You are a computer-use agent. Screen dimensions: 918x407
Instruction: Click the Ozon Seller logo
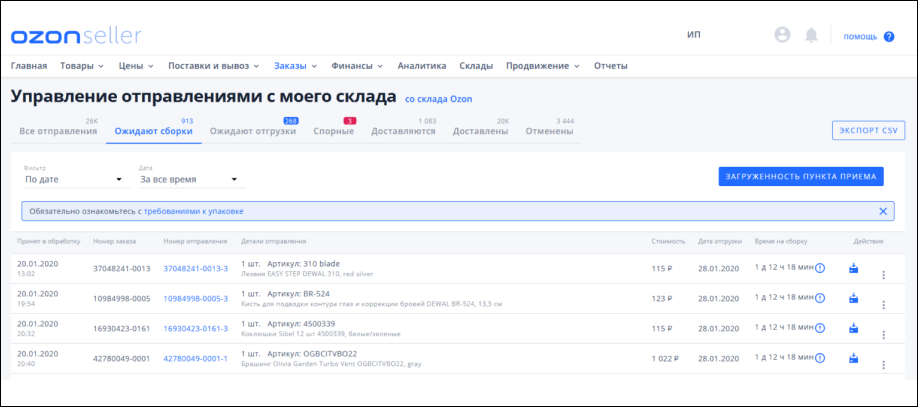pos(76,36)
